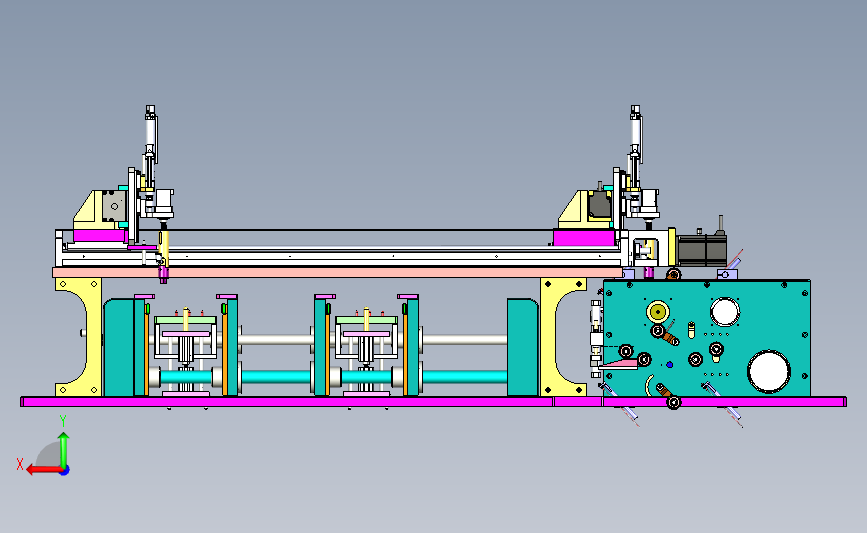The width and height of the screenshot is (867, 533).
Task: Click the green "Y" axis label
Action: 63,421
